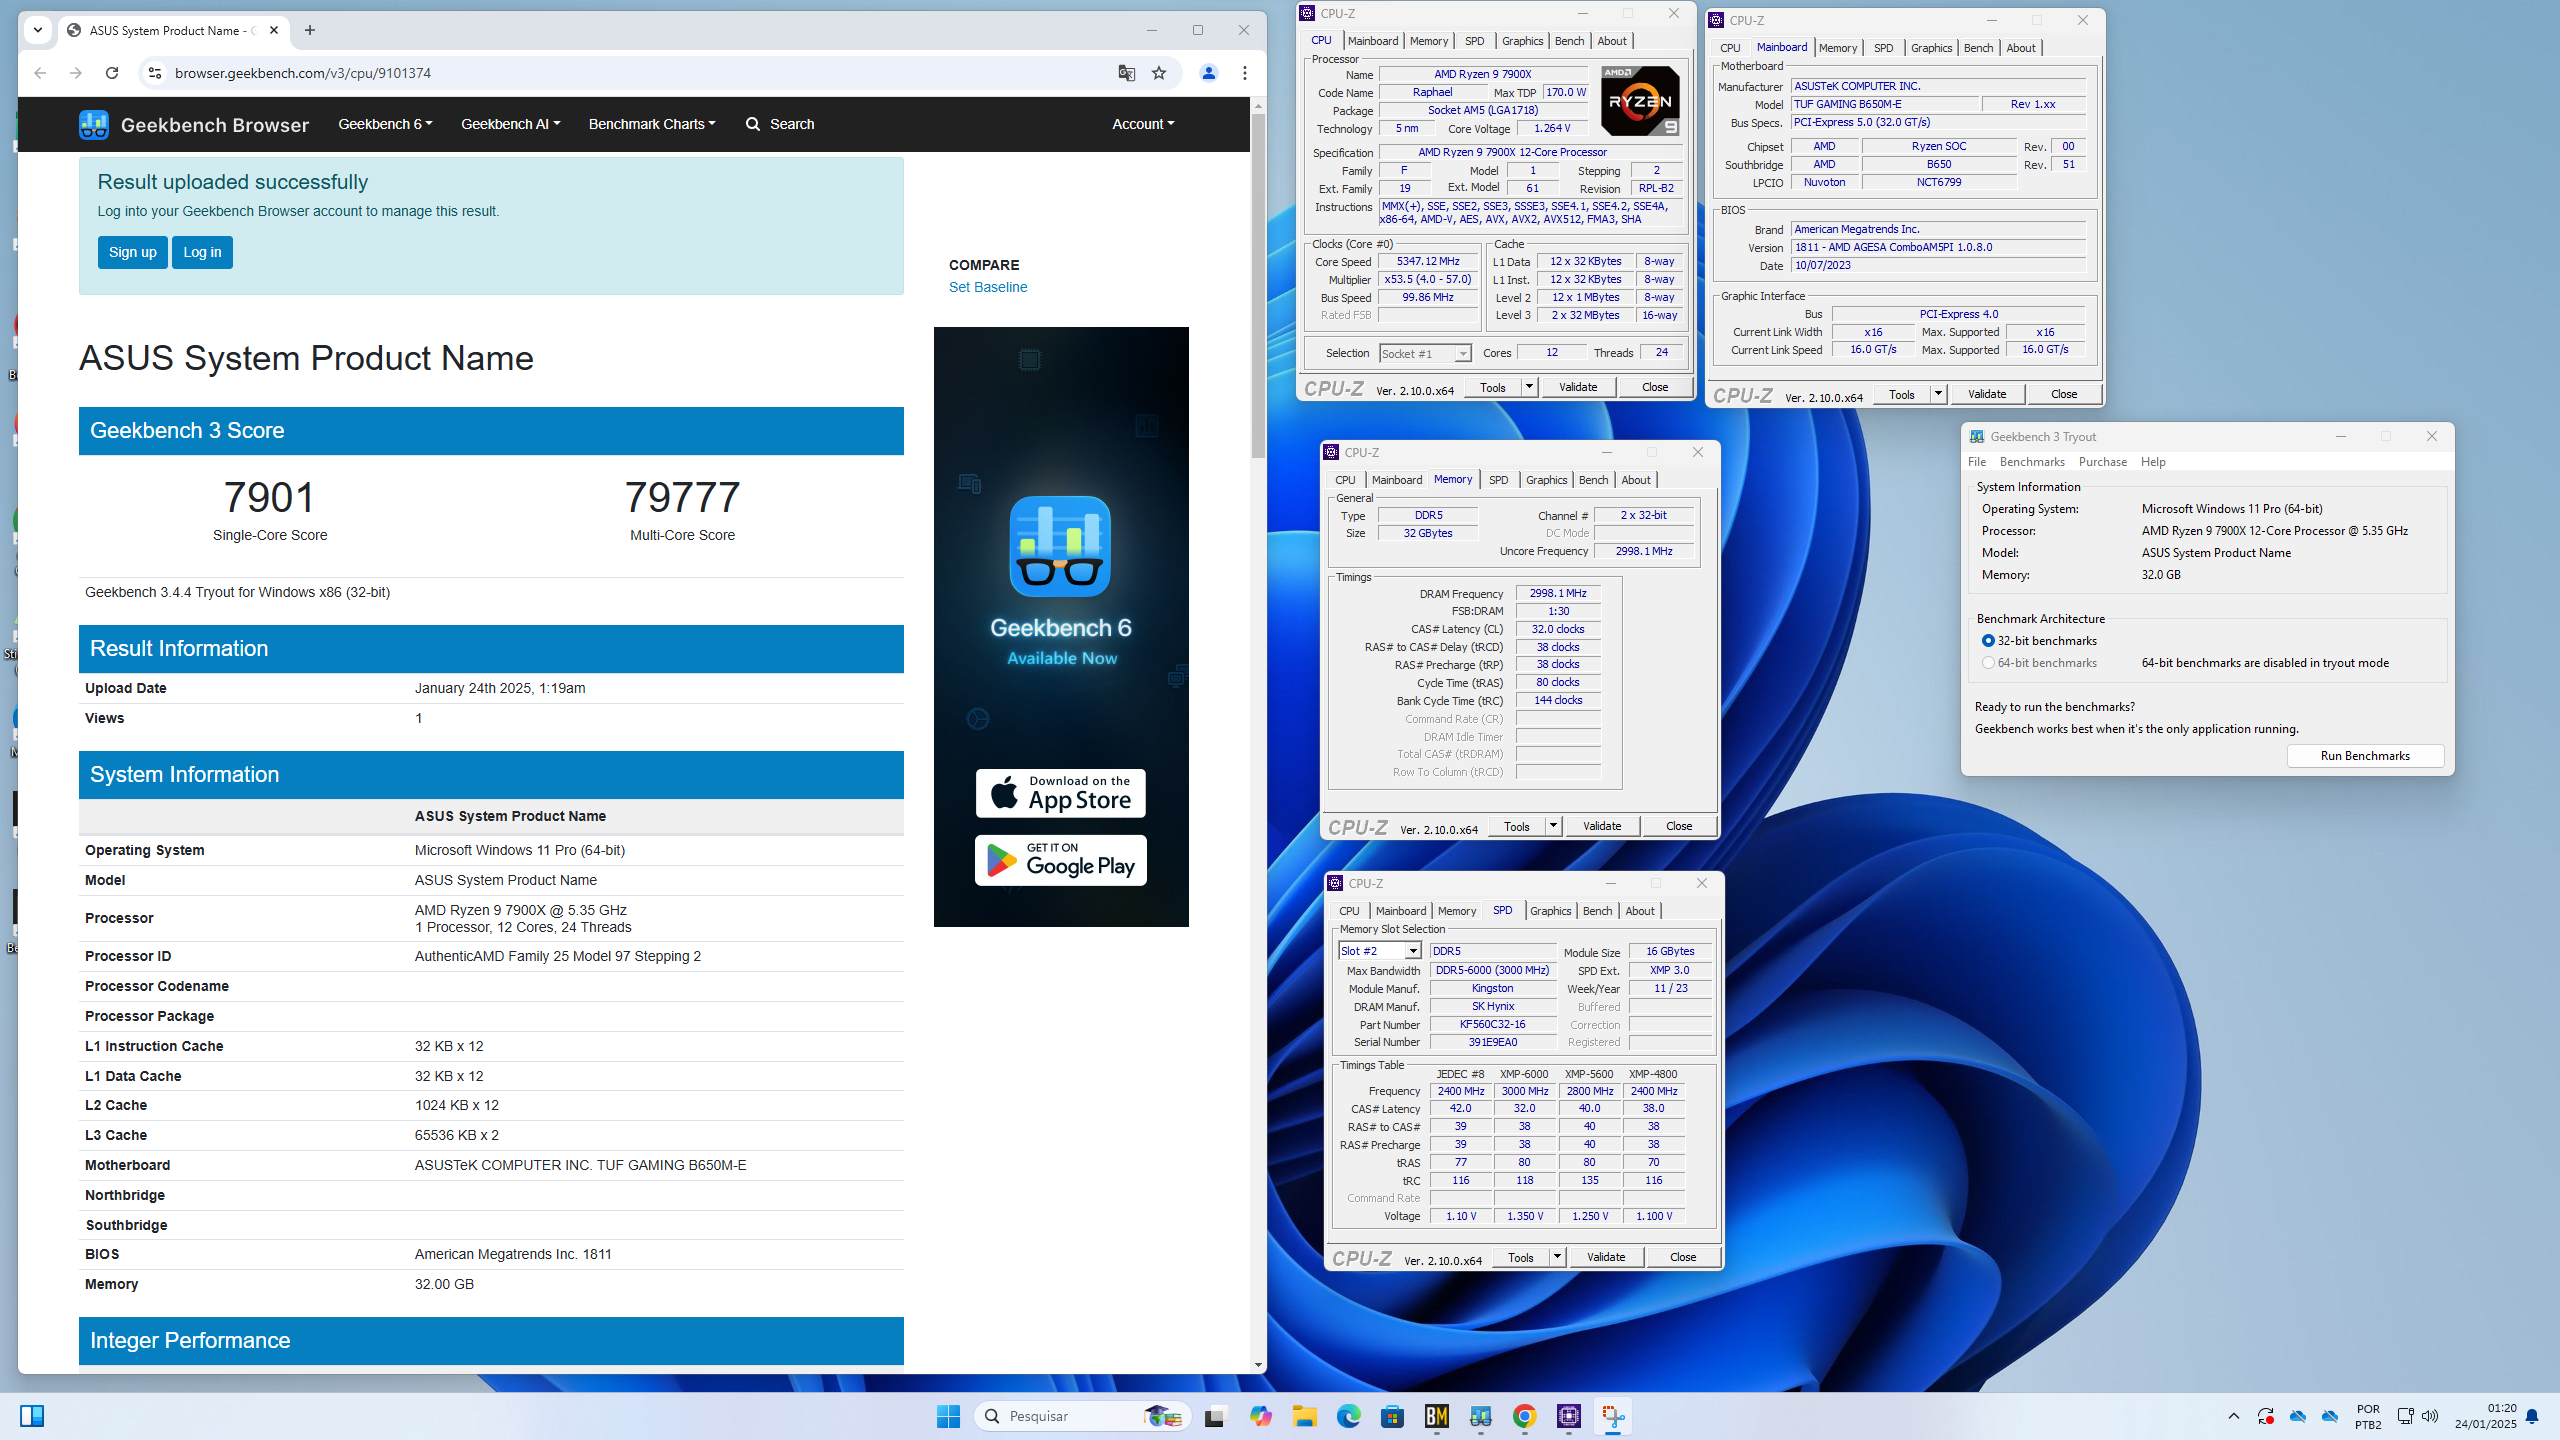Open Chrome's three-dot menu

[1245, 73]
